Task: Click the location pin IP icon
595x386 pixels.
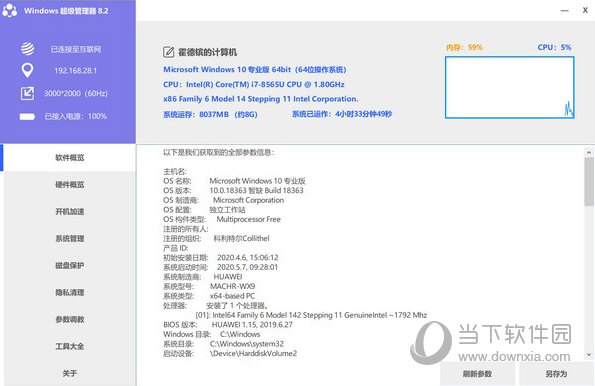Action: 27,71
